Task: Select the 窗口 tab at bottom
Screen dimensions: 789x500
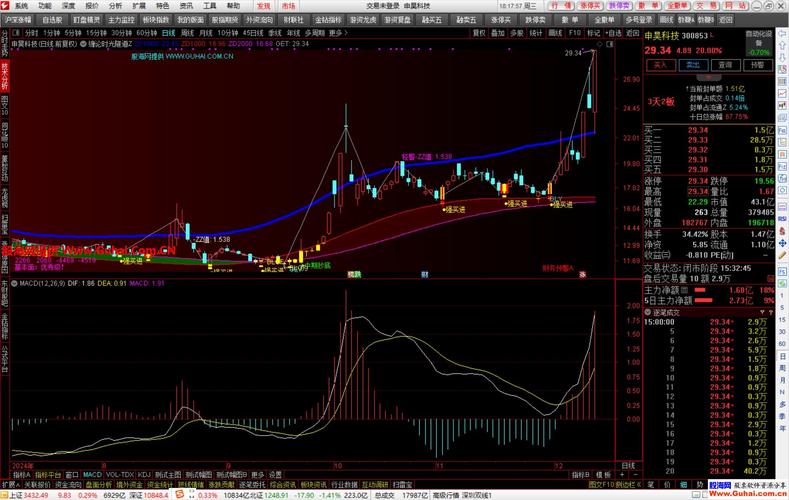Action: click(x=72, y=474)
